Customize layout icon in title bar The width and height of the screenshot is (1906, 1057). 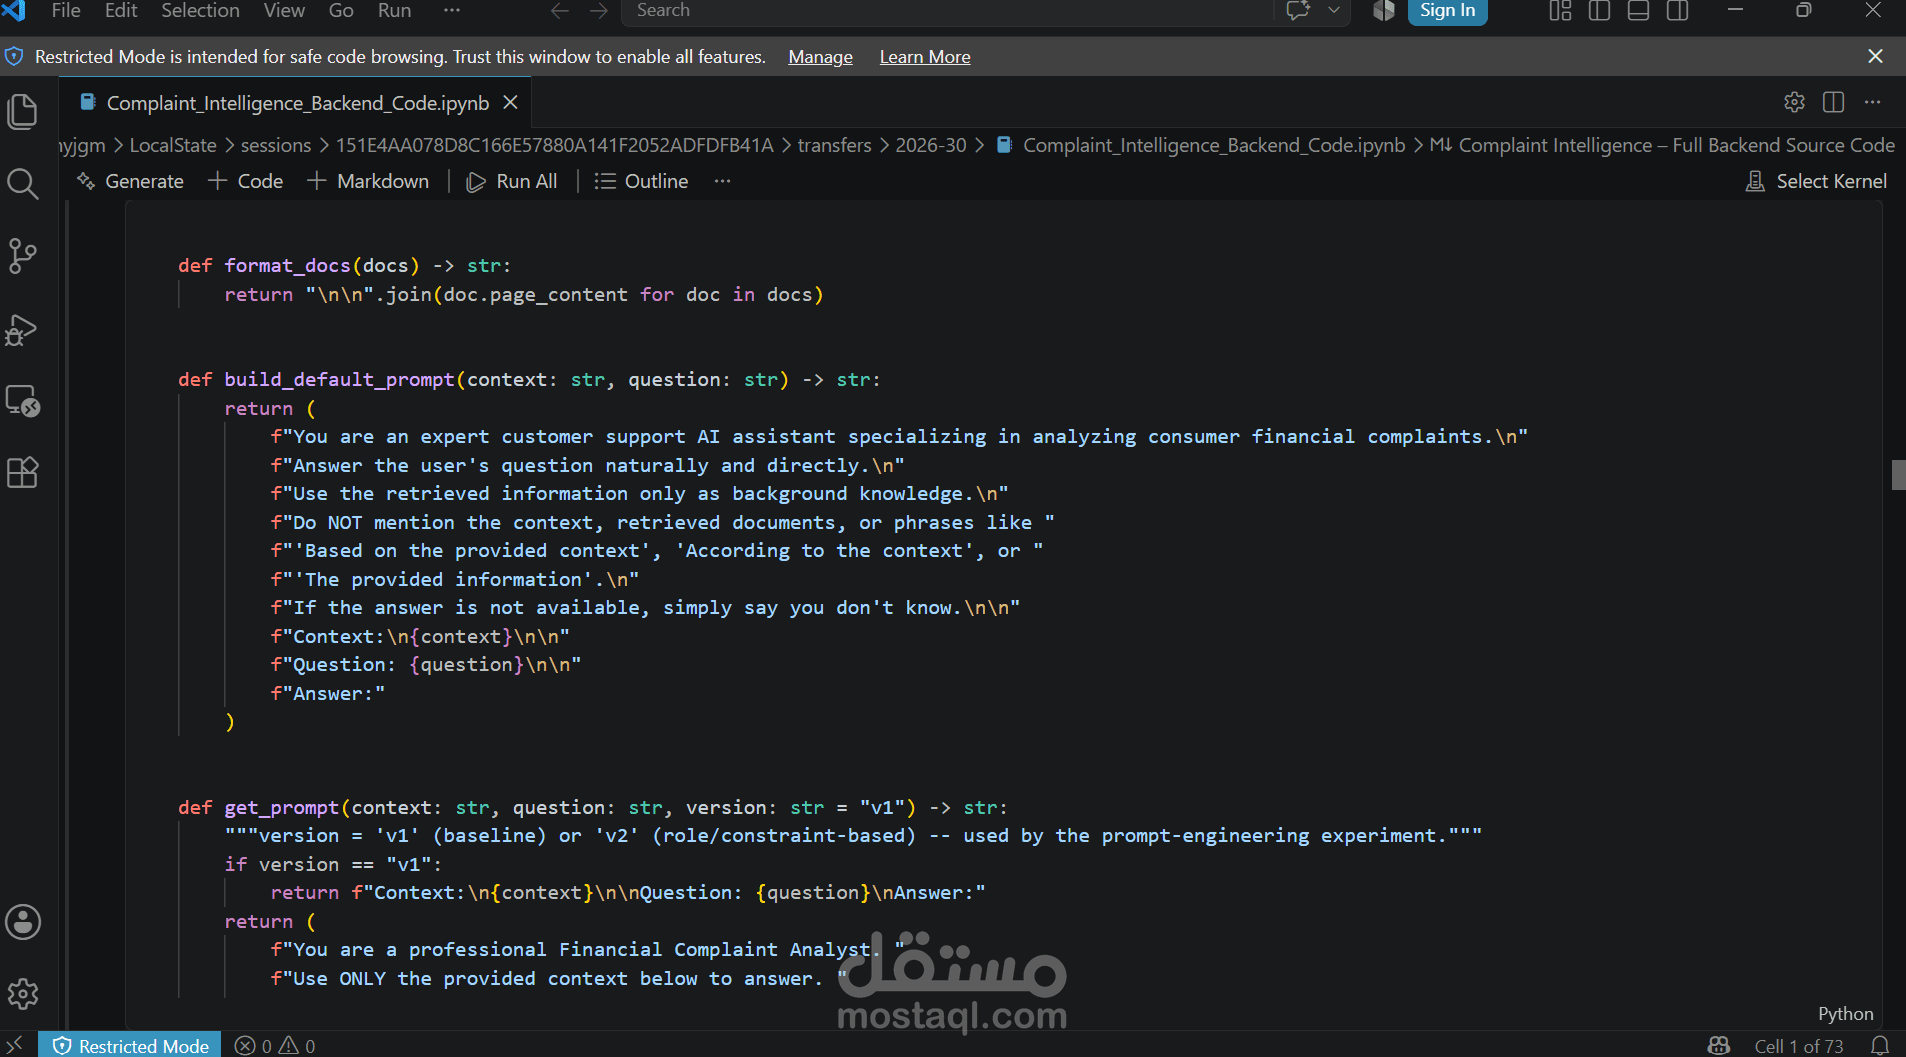click(1560, 10)
